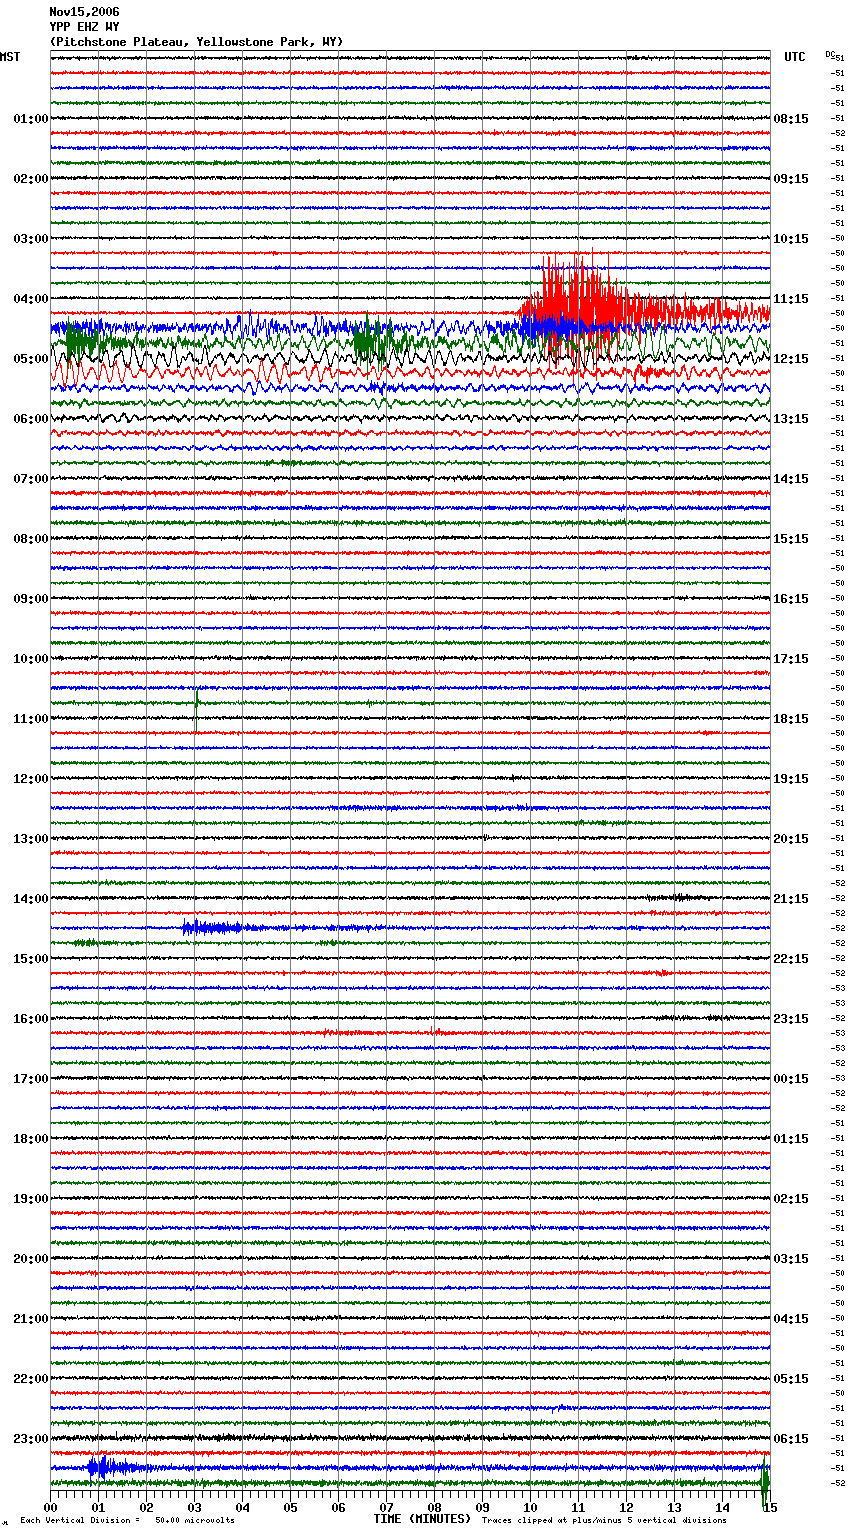850x1534 pixels.
Task: Click the Each Vertical Division 50.00 microvolts note
Action: click(127, 1520)
